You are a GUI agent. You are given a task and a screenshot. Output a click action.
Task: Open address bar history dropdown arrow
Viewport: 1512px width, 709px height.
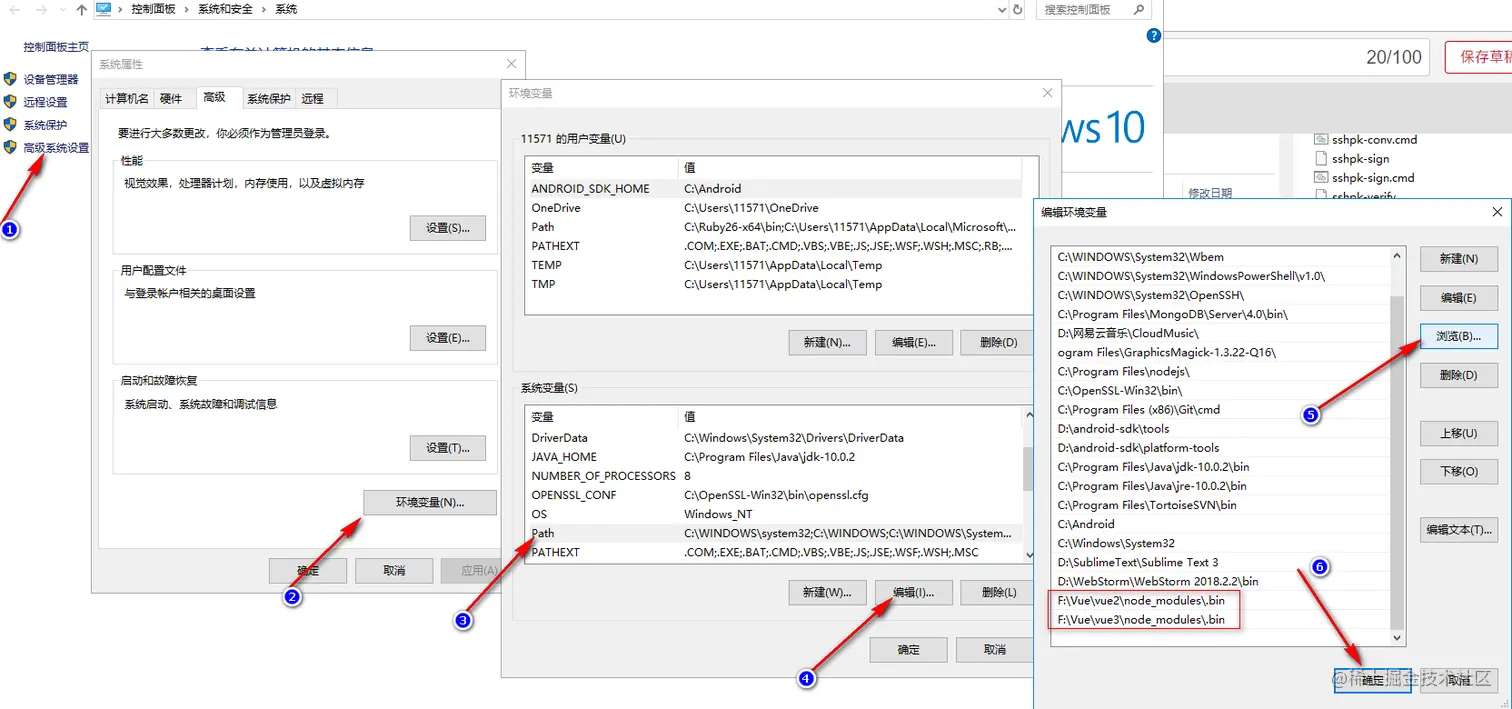[x=1002, y=9]
